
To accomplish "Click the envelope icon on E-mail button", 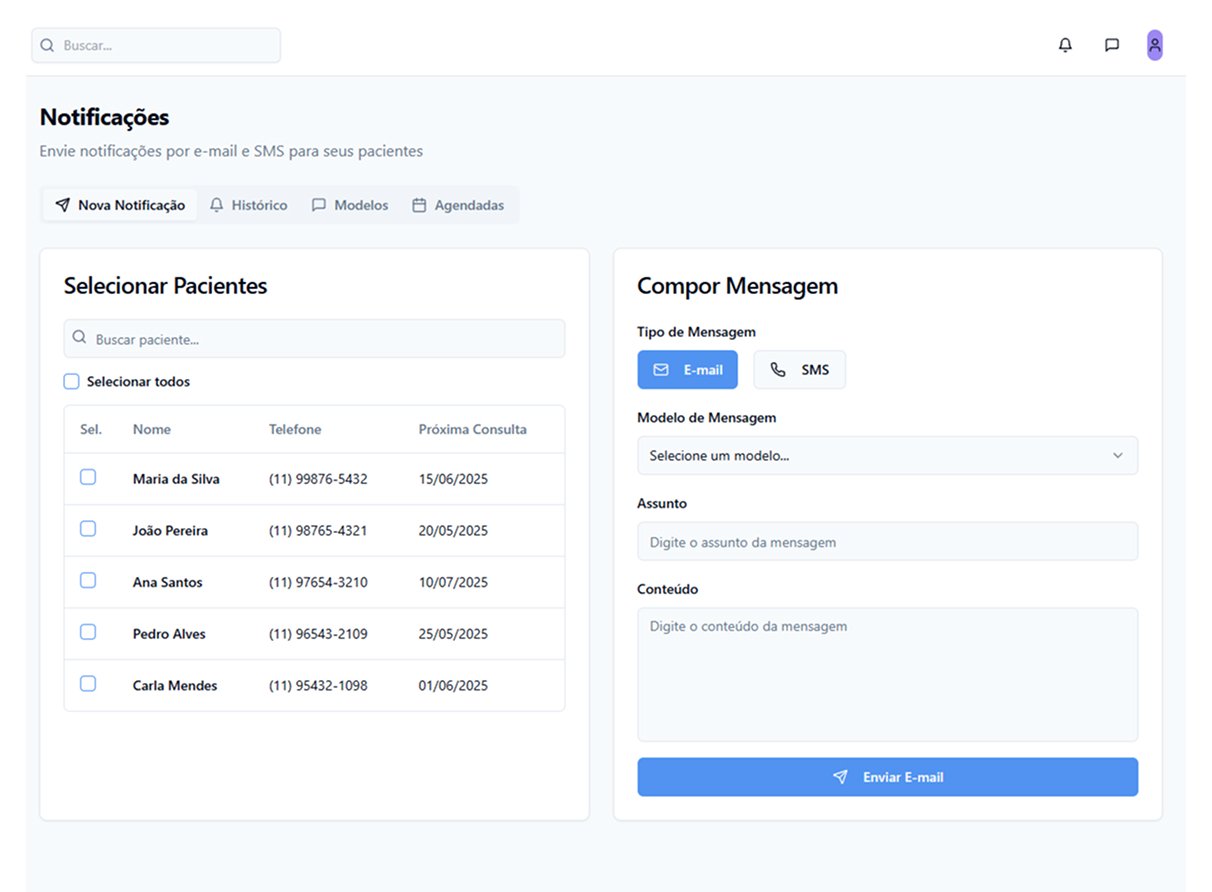I will coord(661,370).
